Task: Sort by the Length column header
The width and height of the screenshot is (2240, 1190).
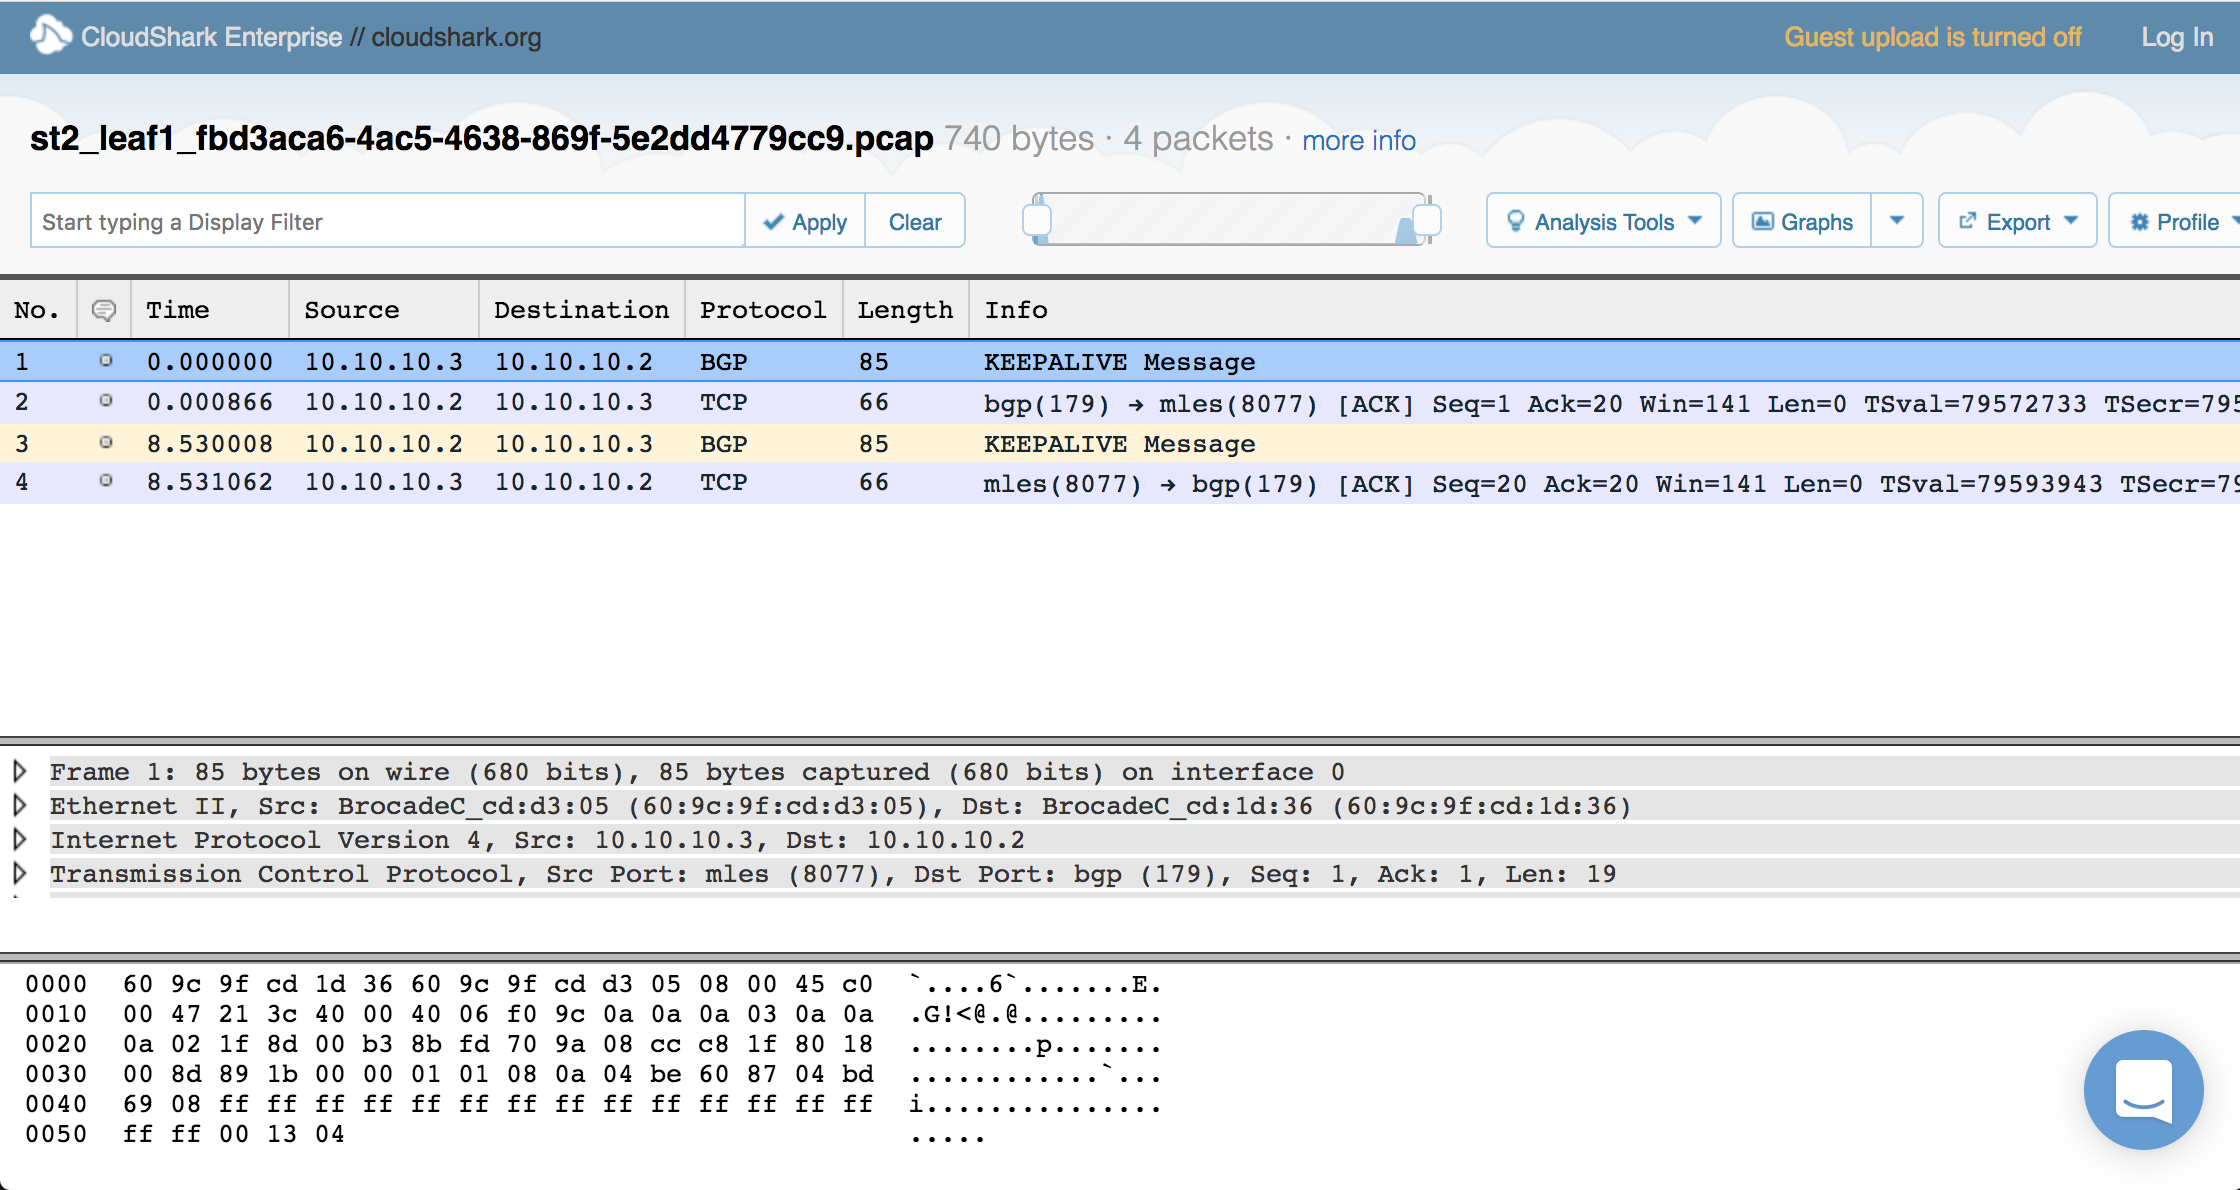Action: [x=905, y=310]
